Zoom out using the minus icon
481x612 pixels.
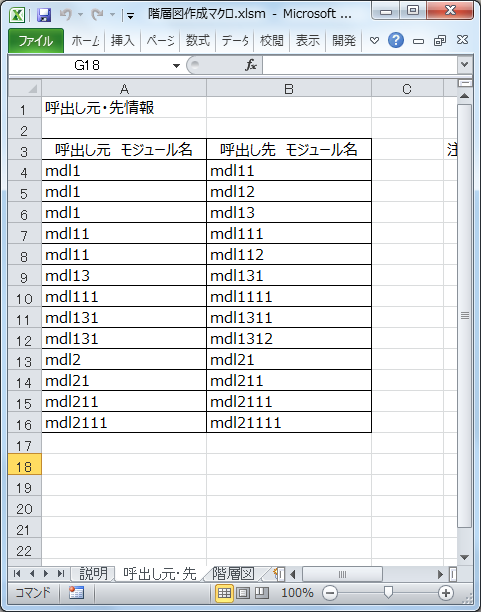[x=330, y=593]
